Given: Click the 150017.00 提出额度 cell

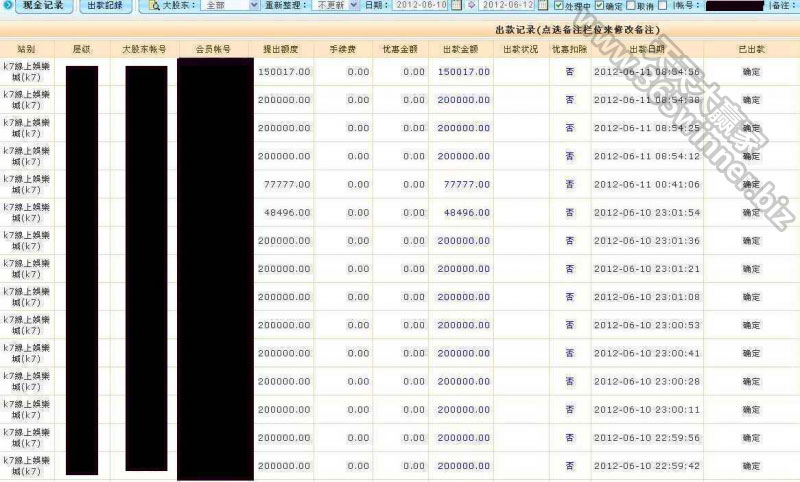Looking at the screenshot, I should click(284, 72).
